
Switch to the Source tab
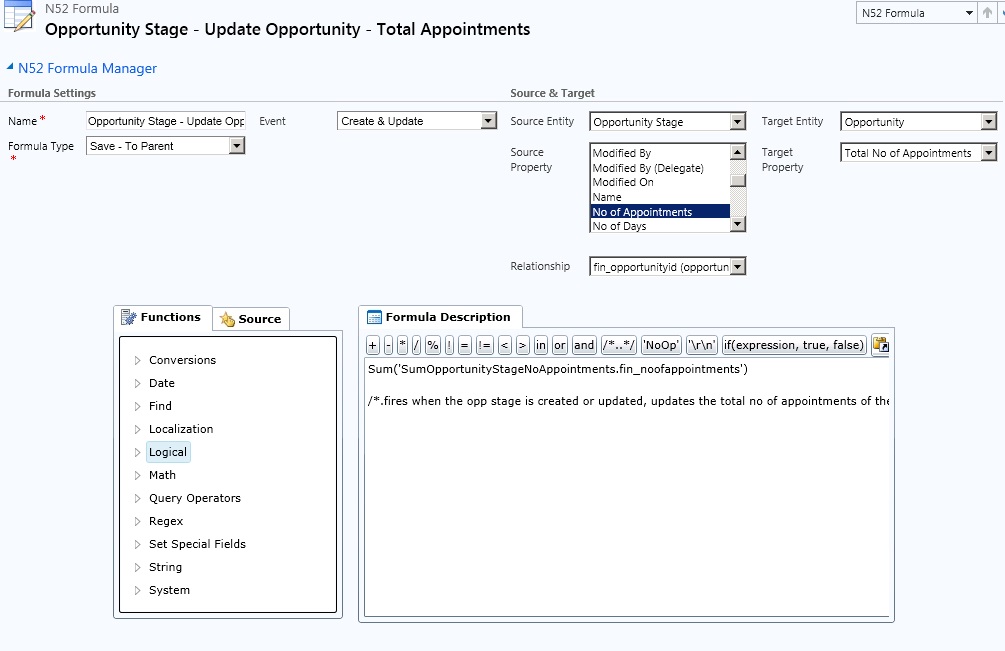pyautogui.click(x=251, y=319)
